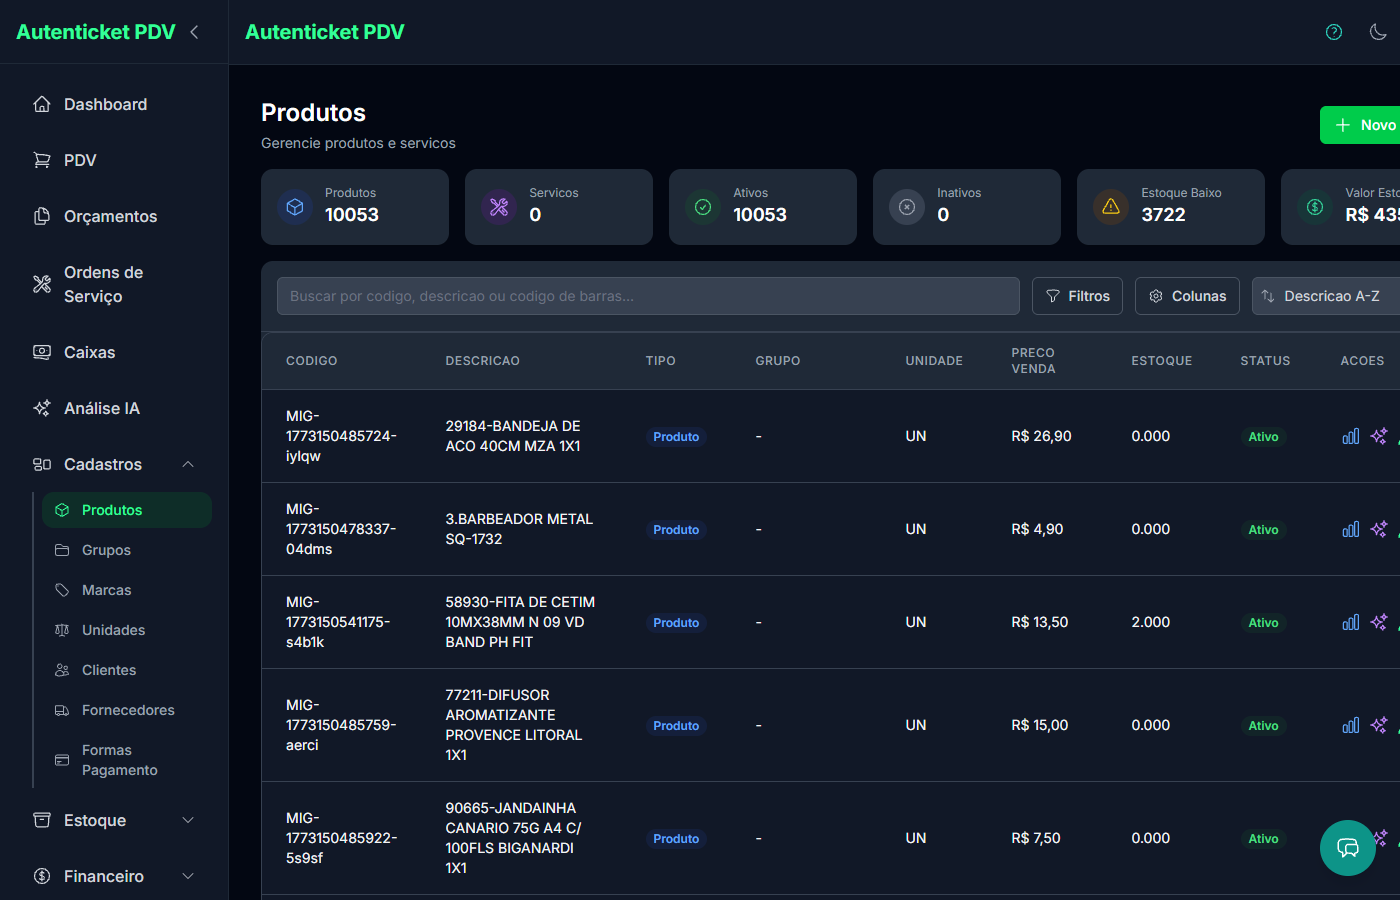Click the help question mark icon
Screen dimensions: 1400x900
[1333, 32]
